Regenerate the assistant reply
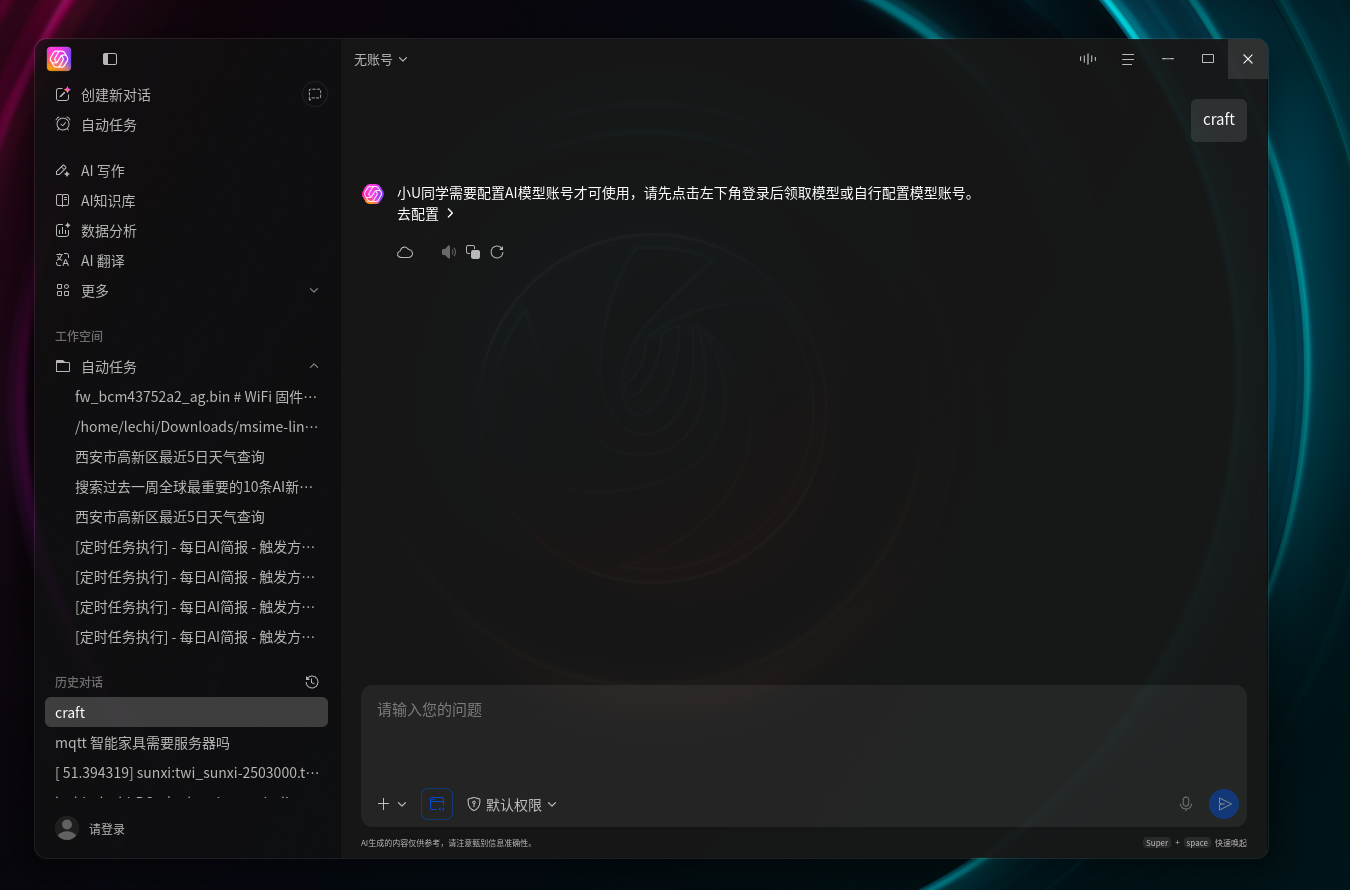The image size is (1350, 890). [497, 252]
